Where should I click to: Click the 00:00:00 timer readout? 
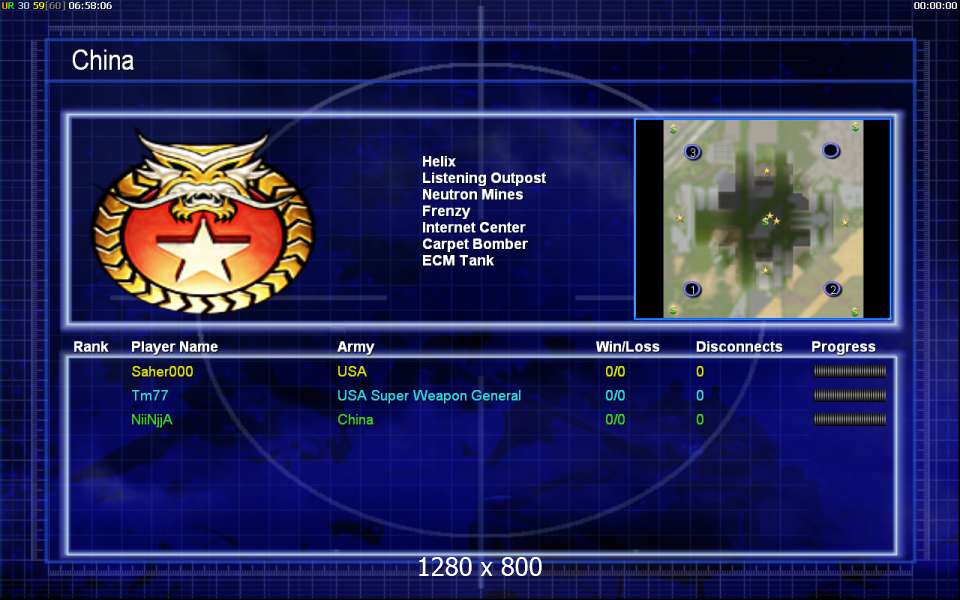click(x=936, y=6)
